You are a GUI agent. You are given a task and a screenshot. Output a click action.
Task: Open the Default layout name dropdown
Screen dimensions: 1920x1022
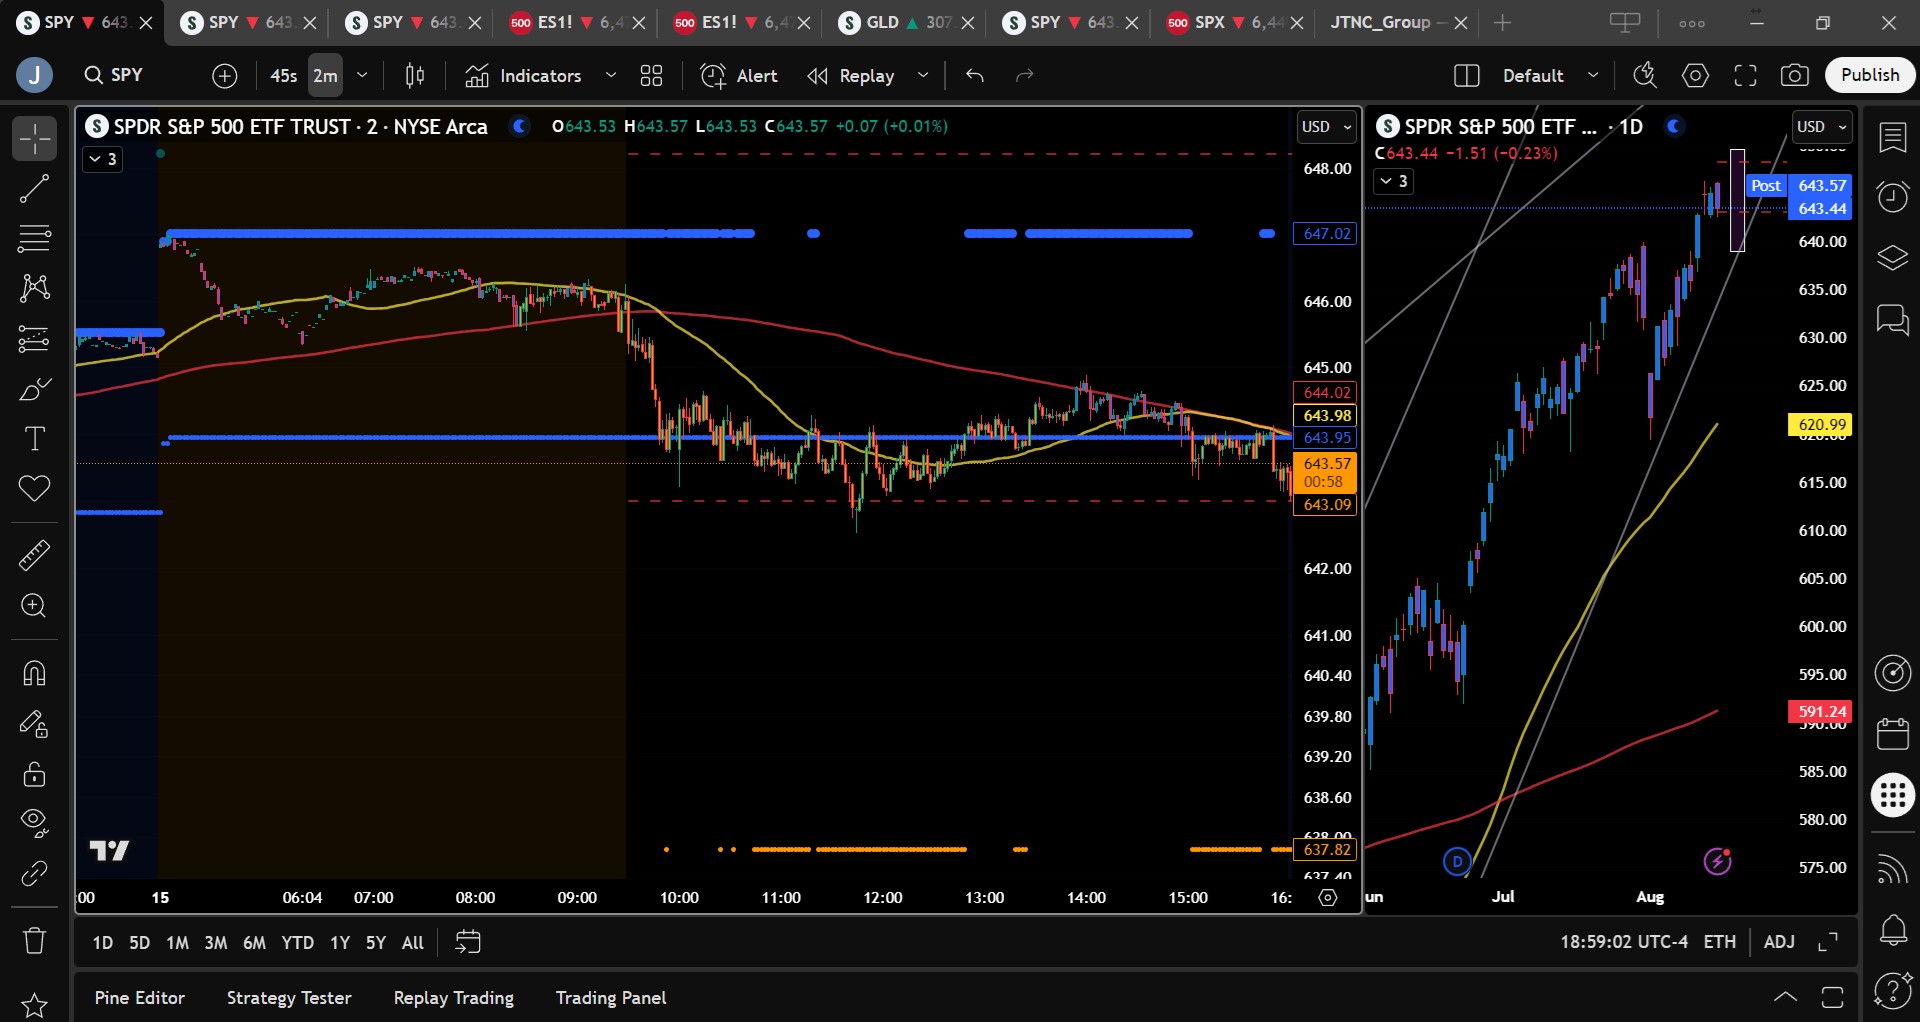click(x=1550, y=76)
